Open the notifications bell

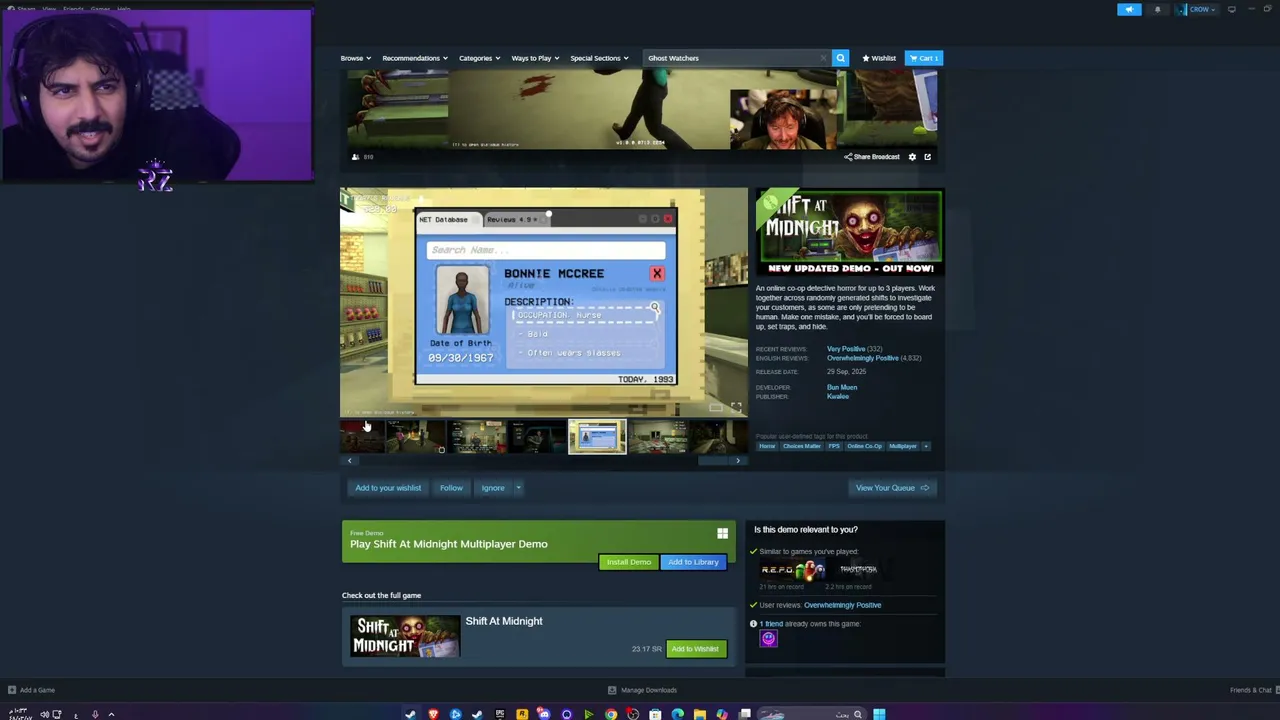[x=1157, y=9]
